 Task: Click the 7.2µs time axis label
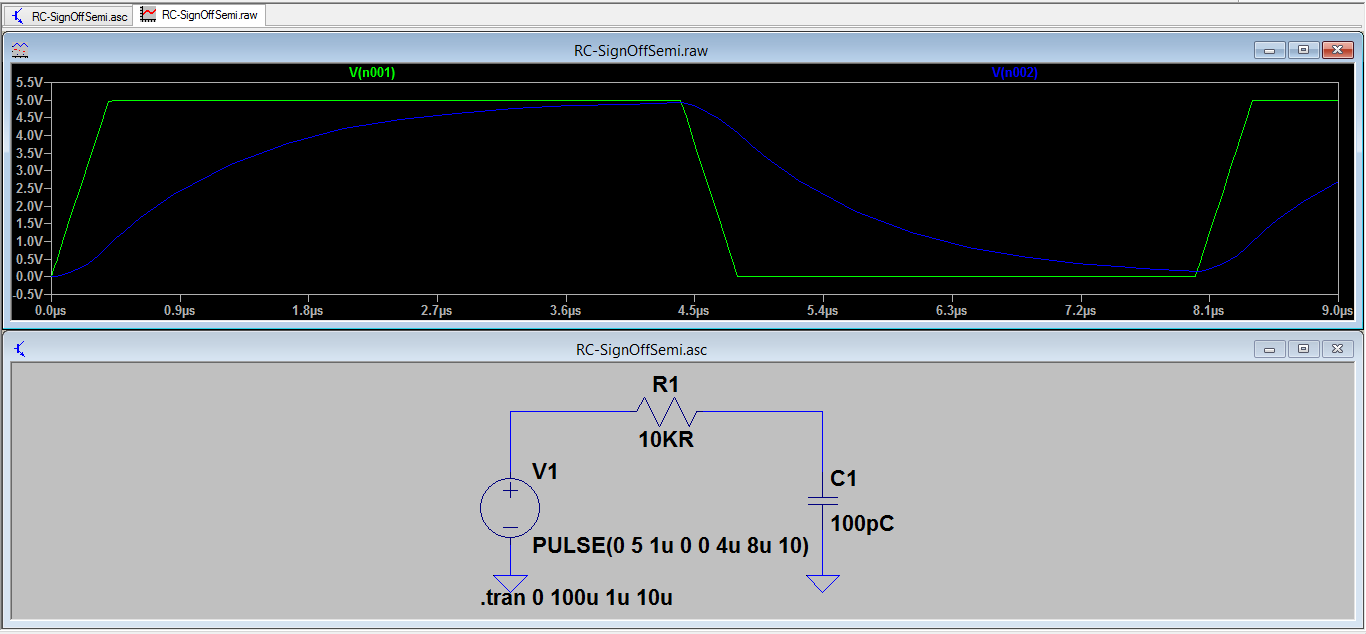click(x=1080, y=311)
